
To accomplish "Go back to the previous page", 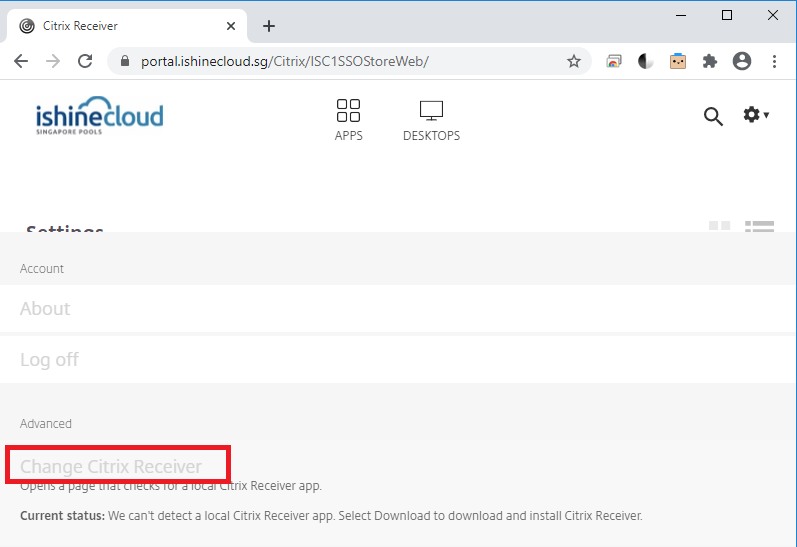I will click(21, 62).
